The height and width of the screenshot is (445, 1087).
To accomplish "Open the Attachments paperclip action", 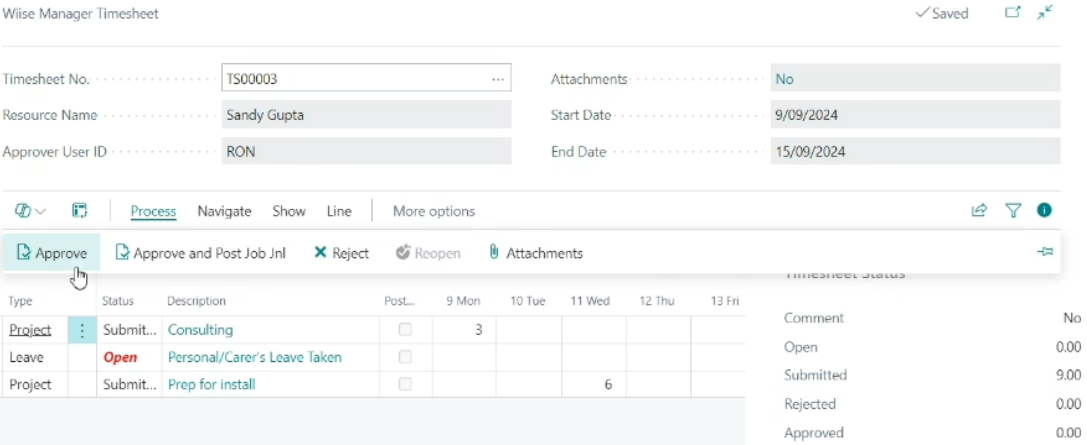I will click(x=535, y=253).
